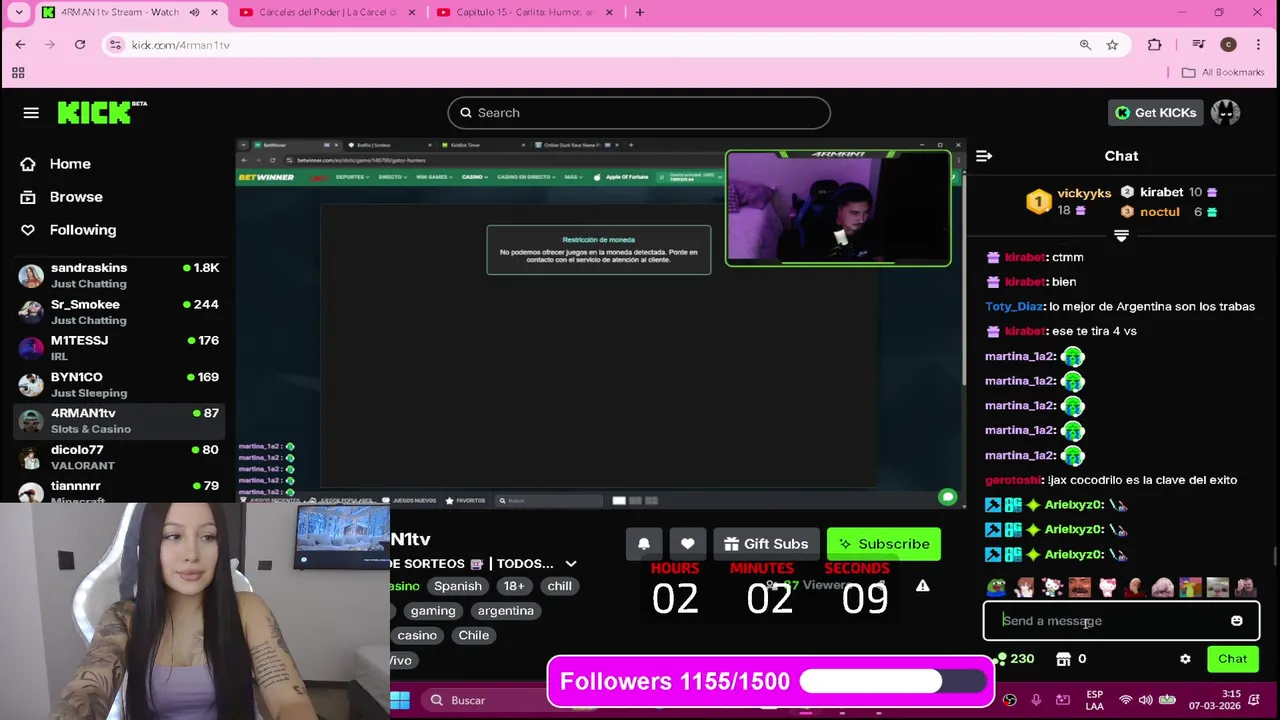Viewport: 1280px width, 720px height.
Task: Click the report warning triangle icon
Action: (x=922, y=586)
